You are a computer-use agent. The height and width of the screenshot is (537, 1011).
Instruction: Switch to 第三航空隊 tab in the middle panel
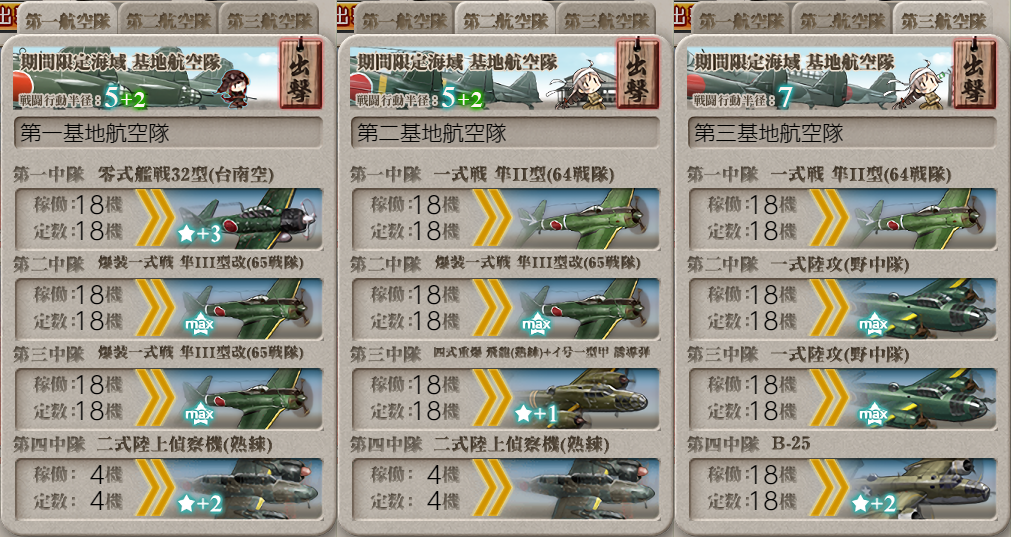point(605,20)
